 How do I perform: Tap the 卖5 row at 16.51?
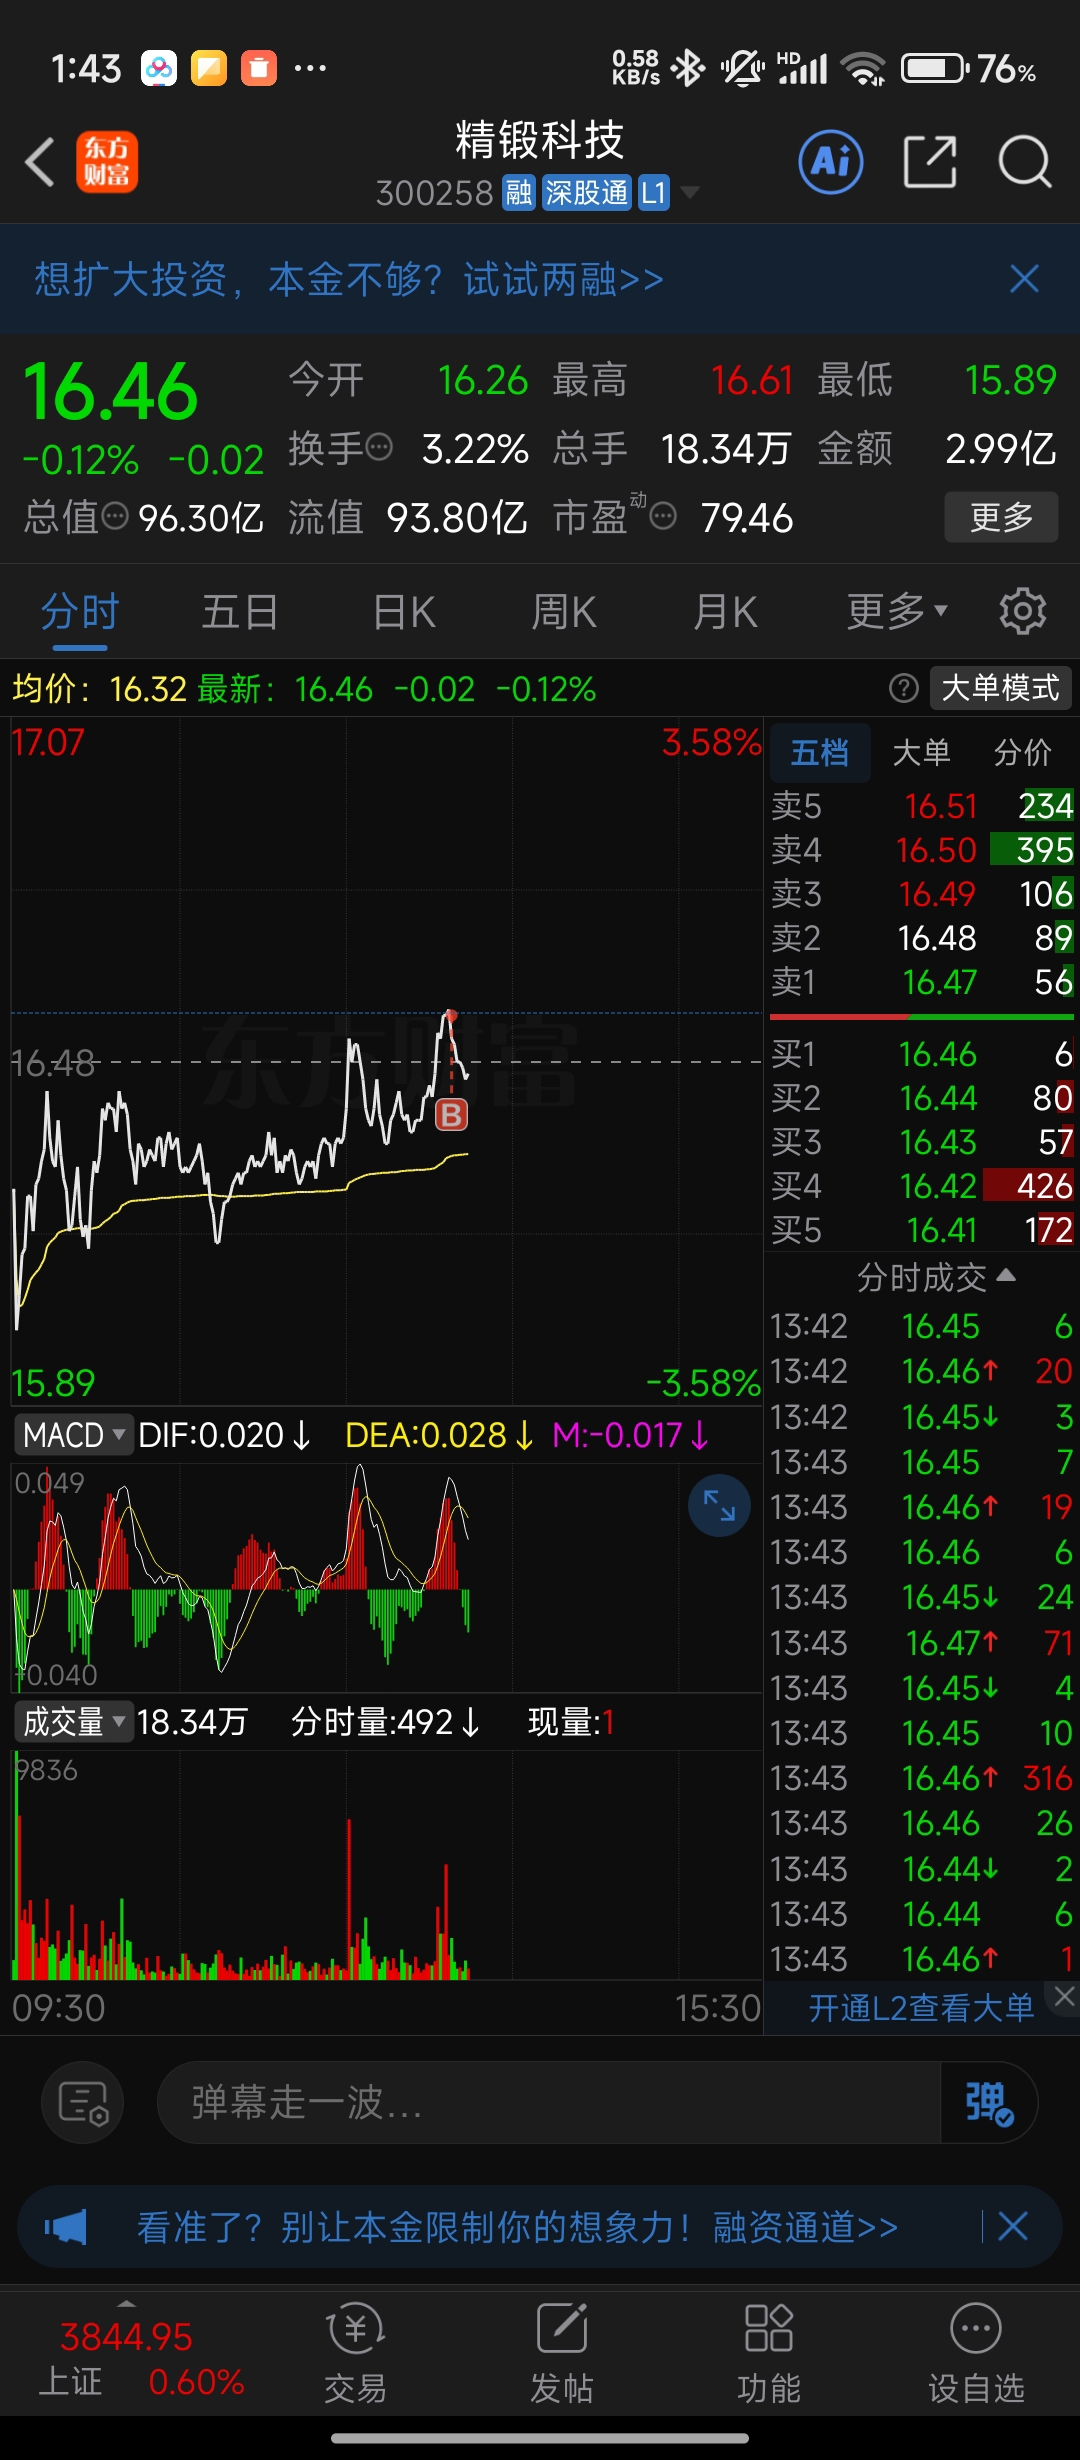coord(922,806)
